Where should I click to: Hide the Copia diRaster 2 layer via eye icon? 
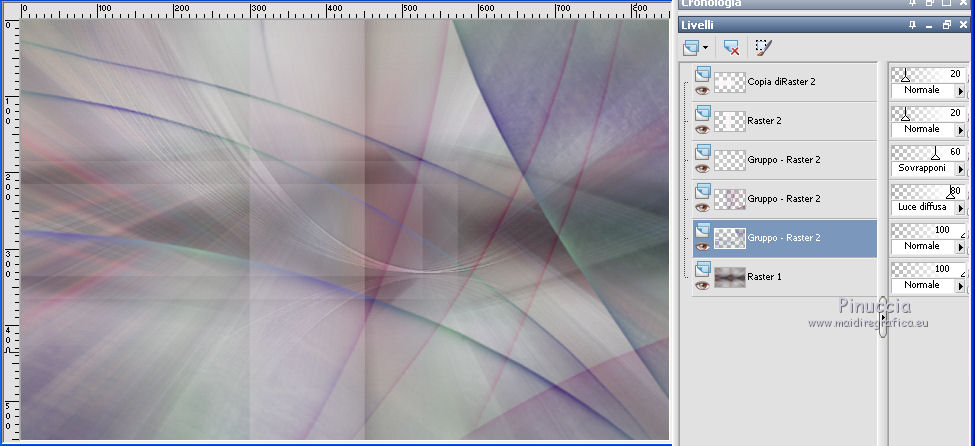[x=703, y=90]
